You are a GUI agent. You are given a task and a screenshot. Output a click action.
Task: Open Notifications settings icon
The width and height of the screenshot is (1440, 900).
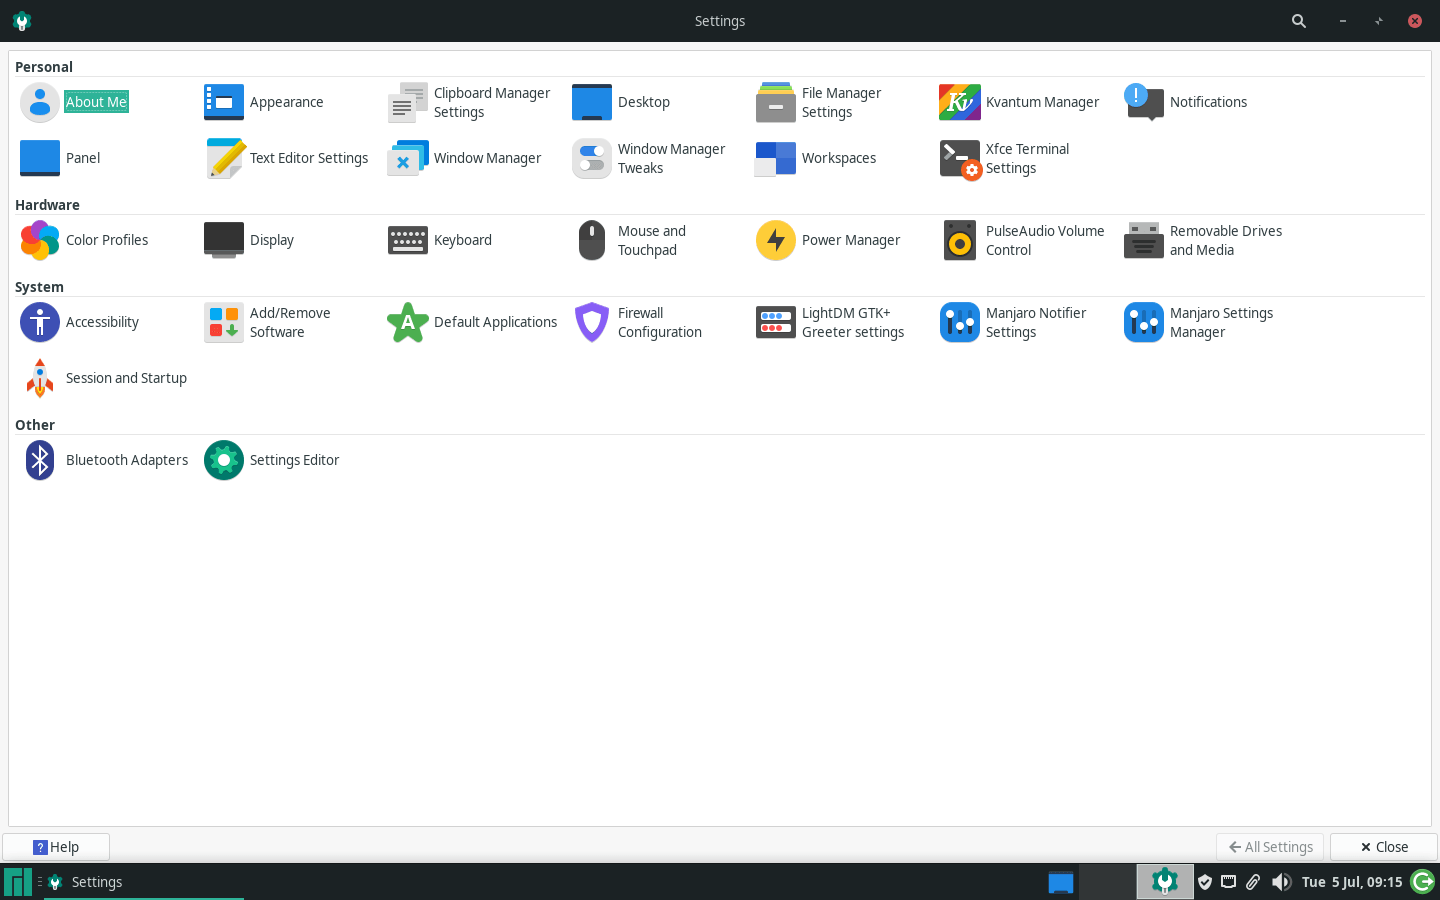(x=1144, y=102)
